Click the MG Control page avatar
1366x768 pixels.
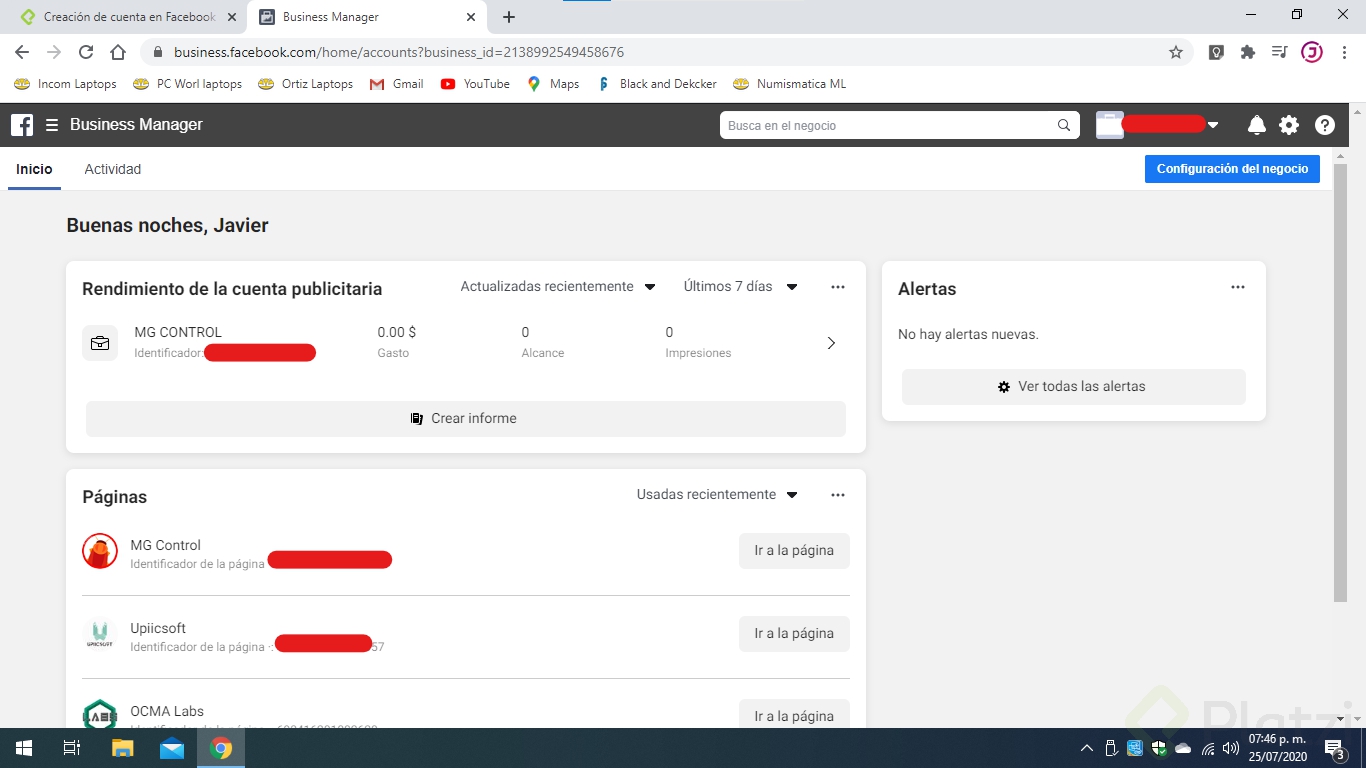pos(100,551)
